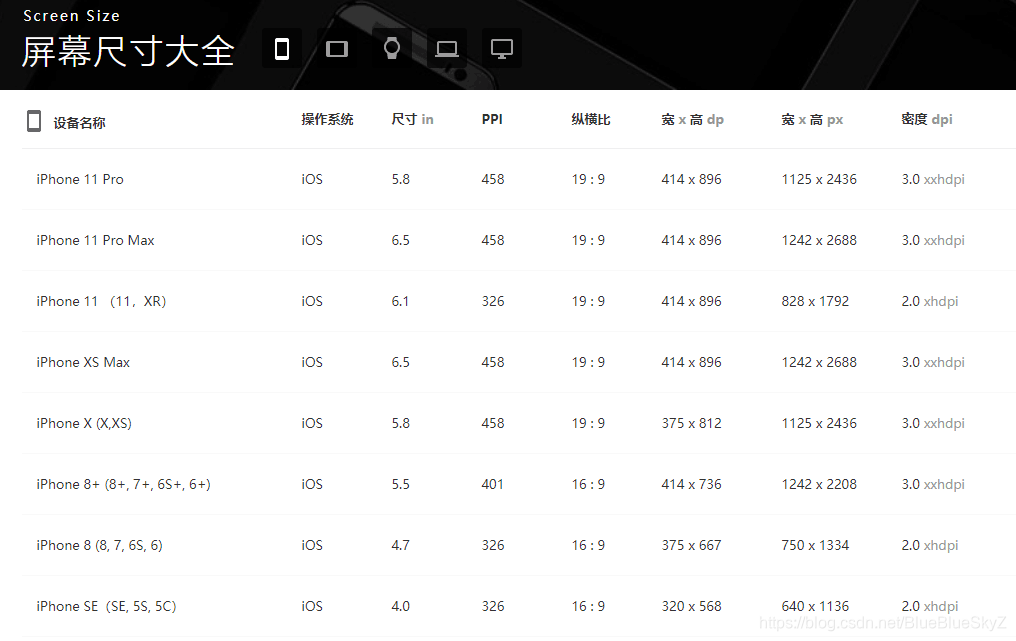The height and width of the screenshot is (641, 1016).
Task: Click the phone icon beside 设备名称
Action: [x=34, y=121]
